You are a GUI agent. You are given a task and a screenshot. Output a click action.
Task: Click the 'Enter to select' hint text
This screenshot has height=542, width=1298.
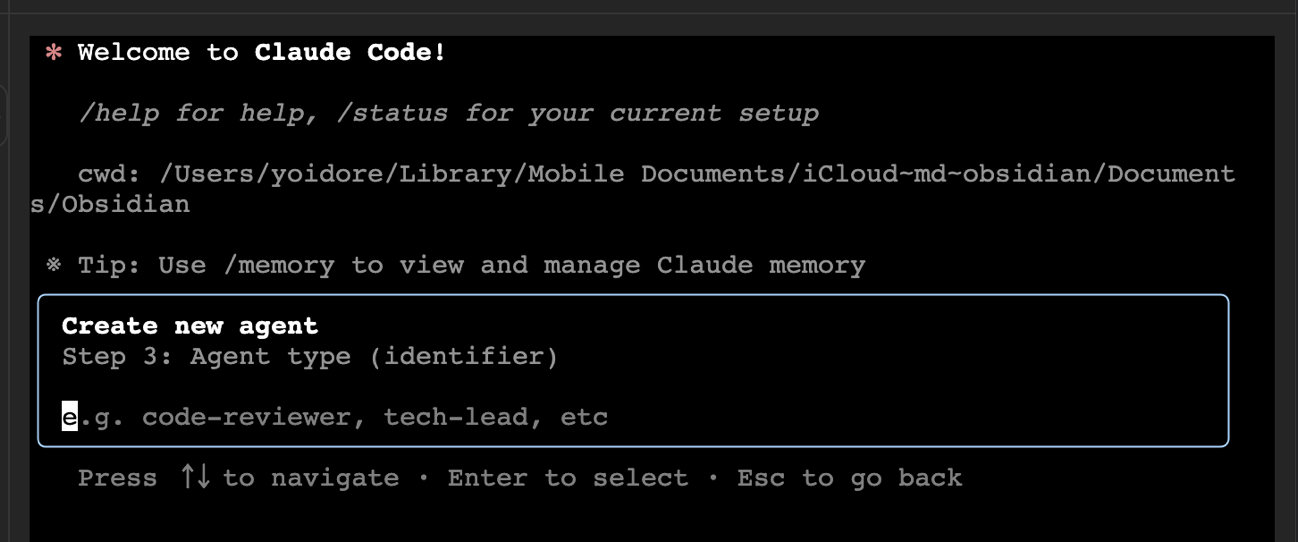pyautogui.click(x=567, y=478)
